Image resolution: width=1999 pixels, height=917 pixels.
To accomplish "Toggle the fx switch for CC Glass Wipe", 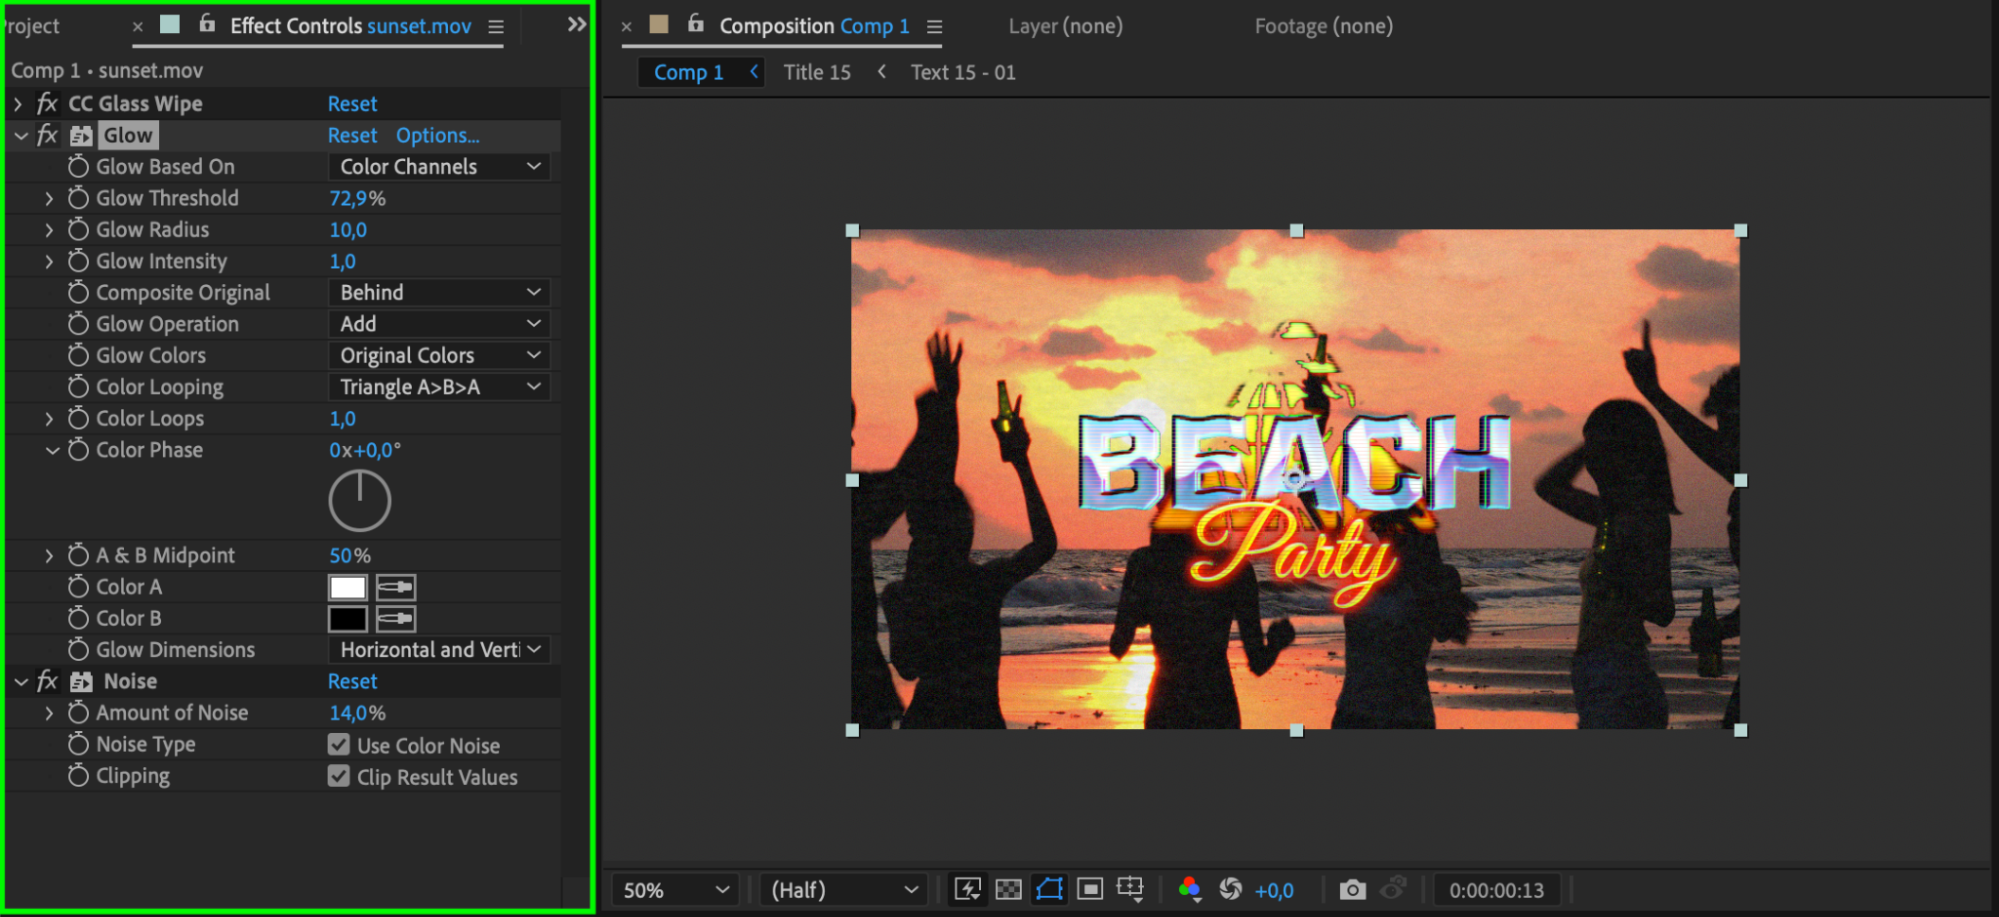I will click(x=46, y=103).
